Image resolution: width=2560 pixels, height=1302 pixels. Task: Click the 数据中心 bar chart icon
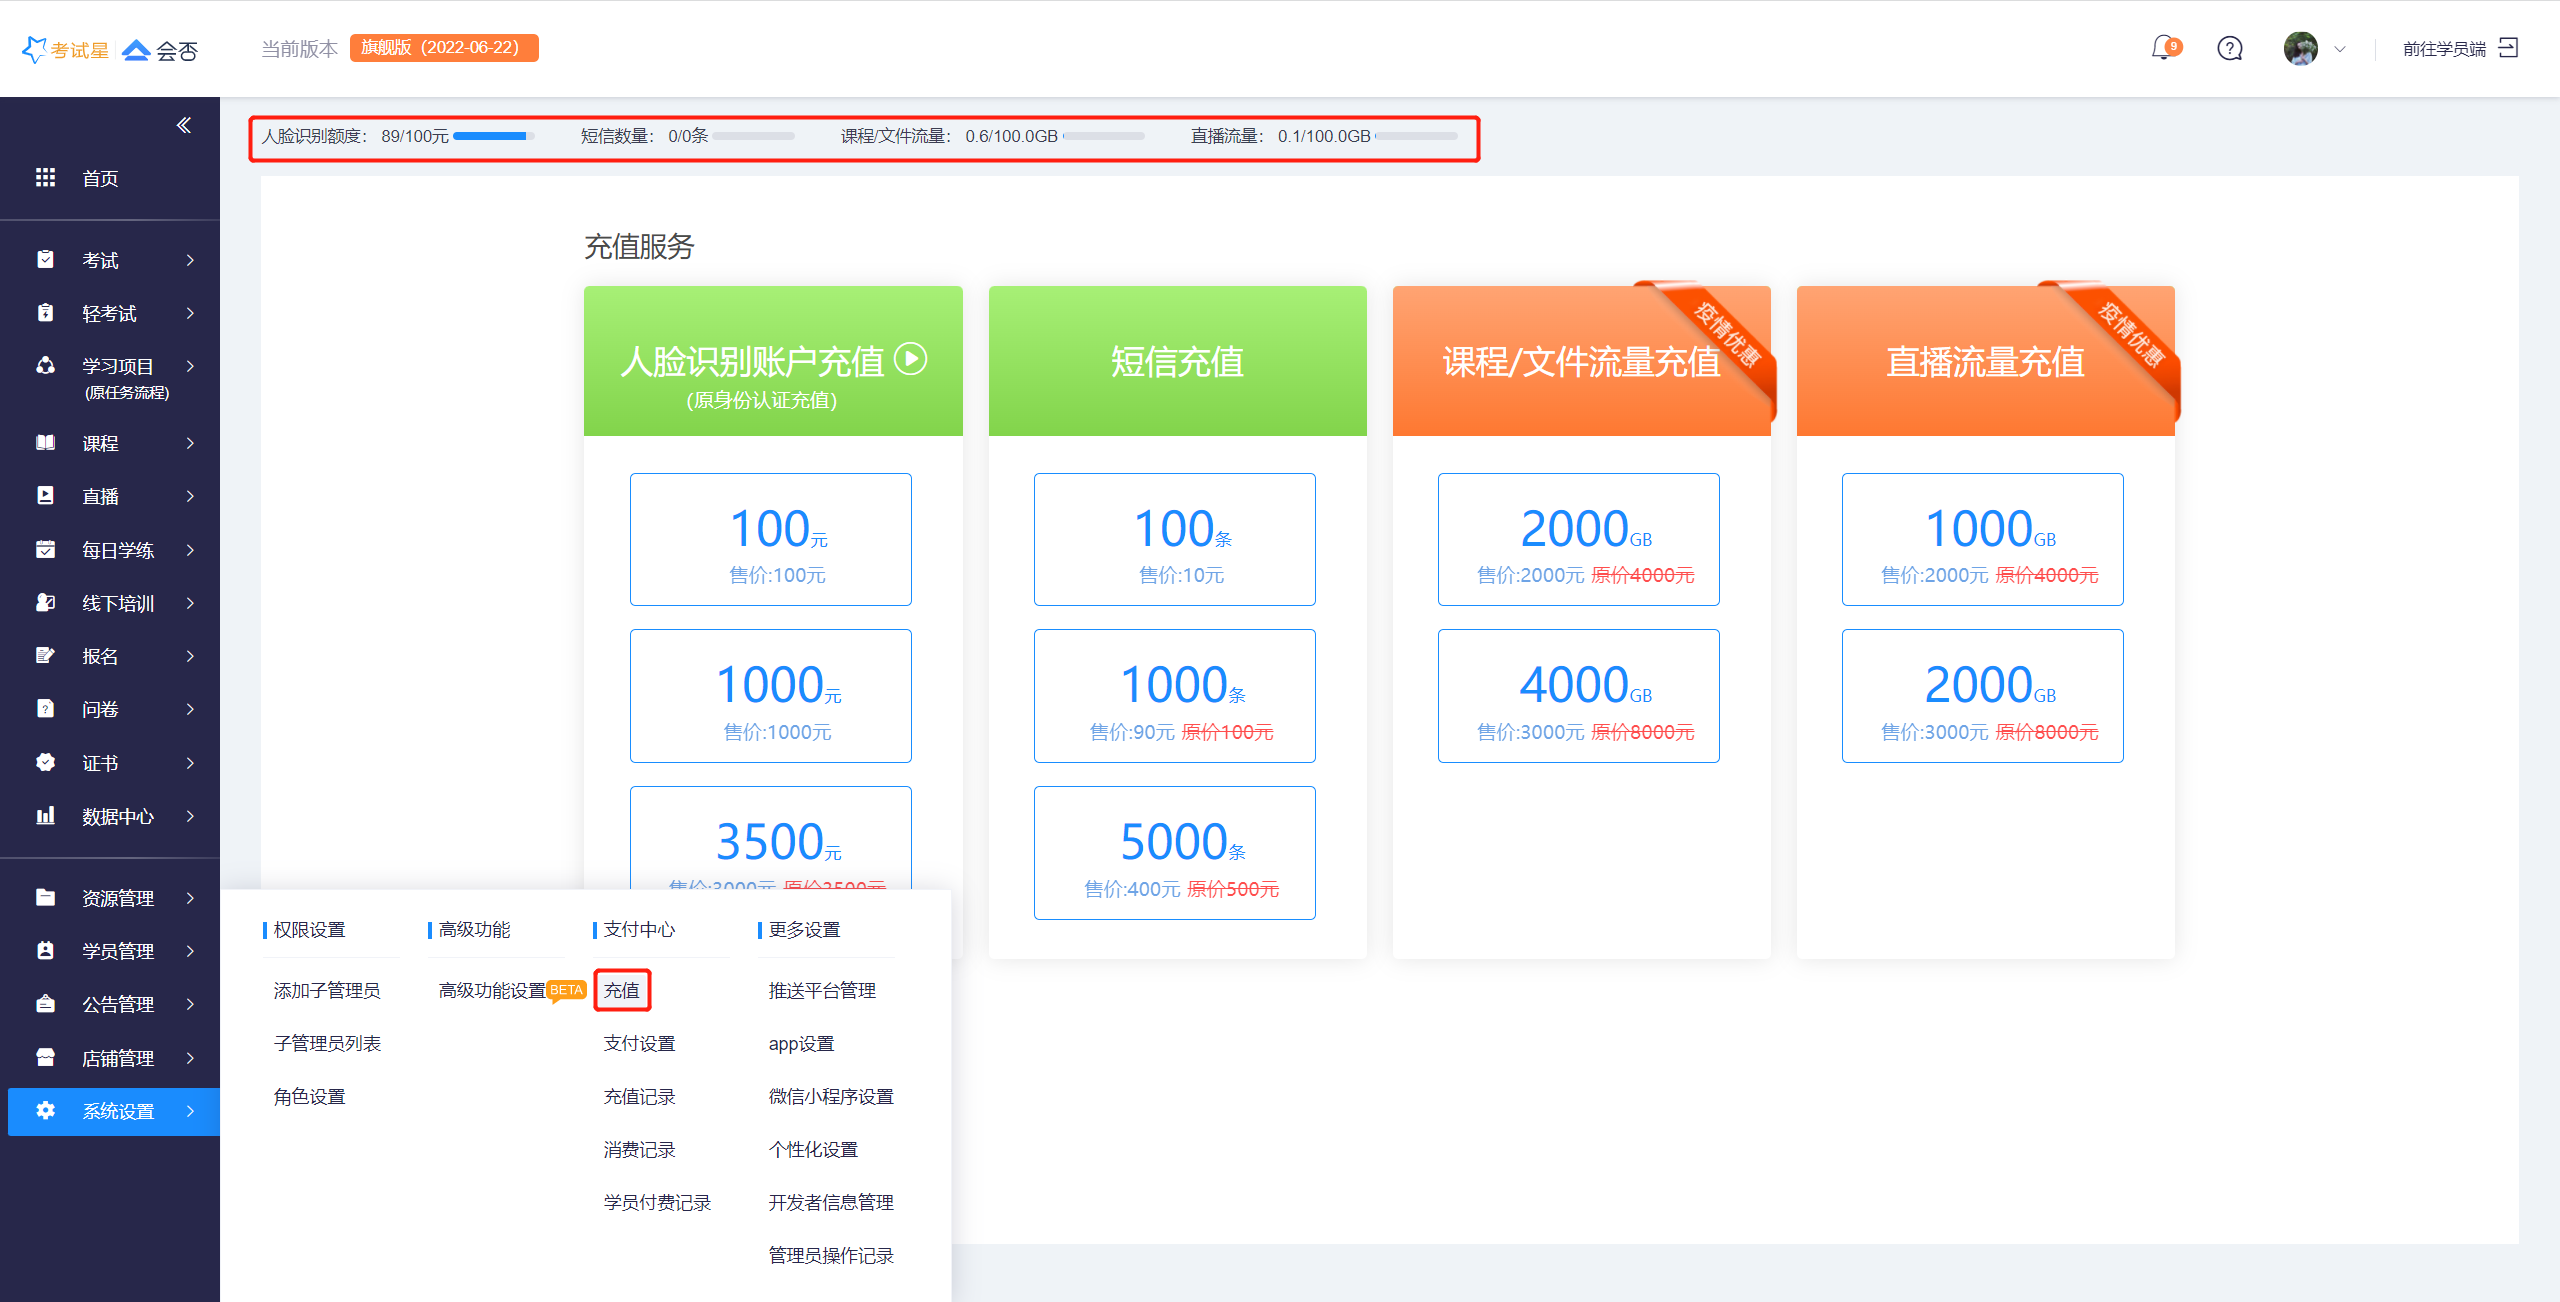(45, 816)
